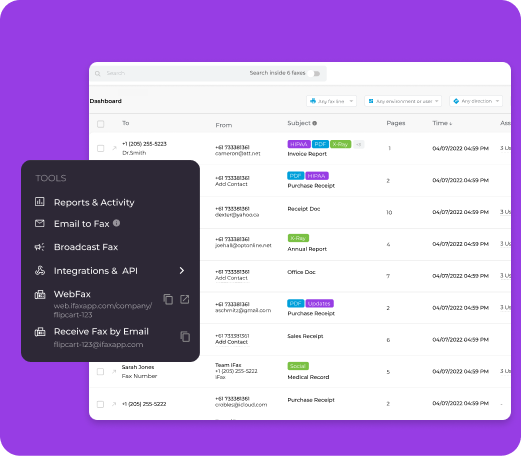The image size is (521, 456).
Task: Click Add Contact on Office Doc row
Action: (x=231, y=278)
